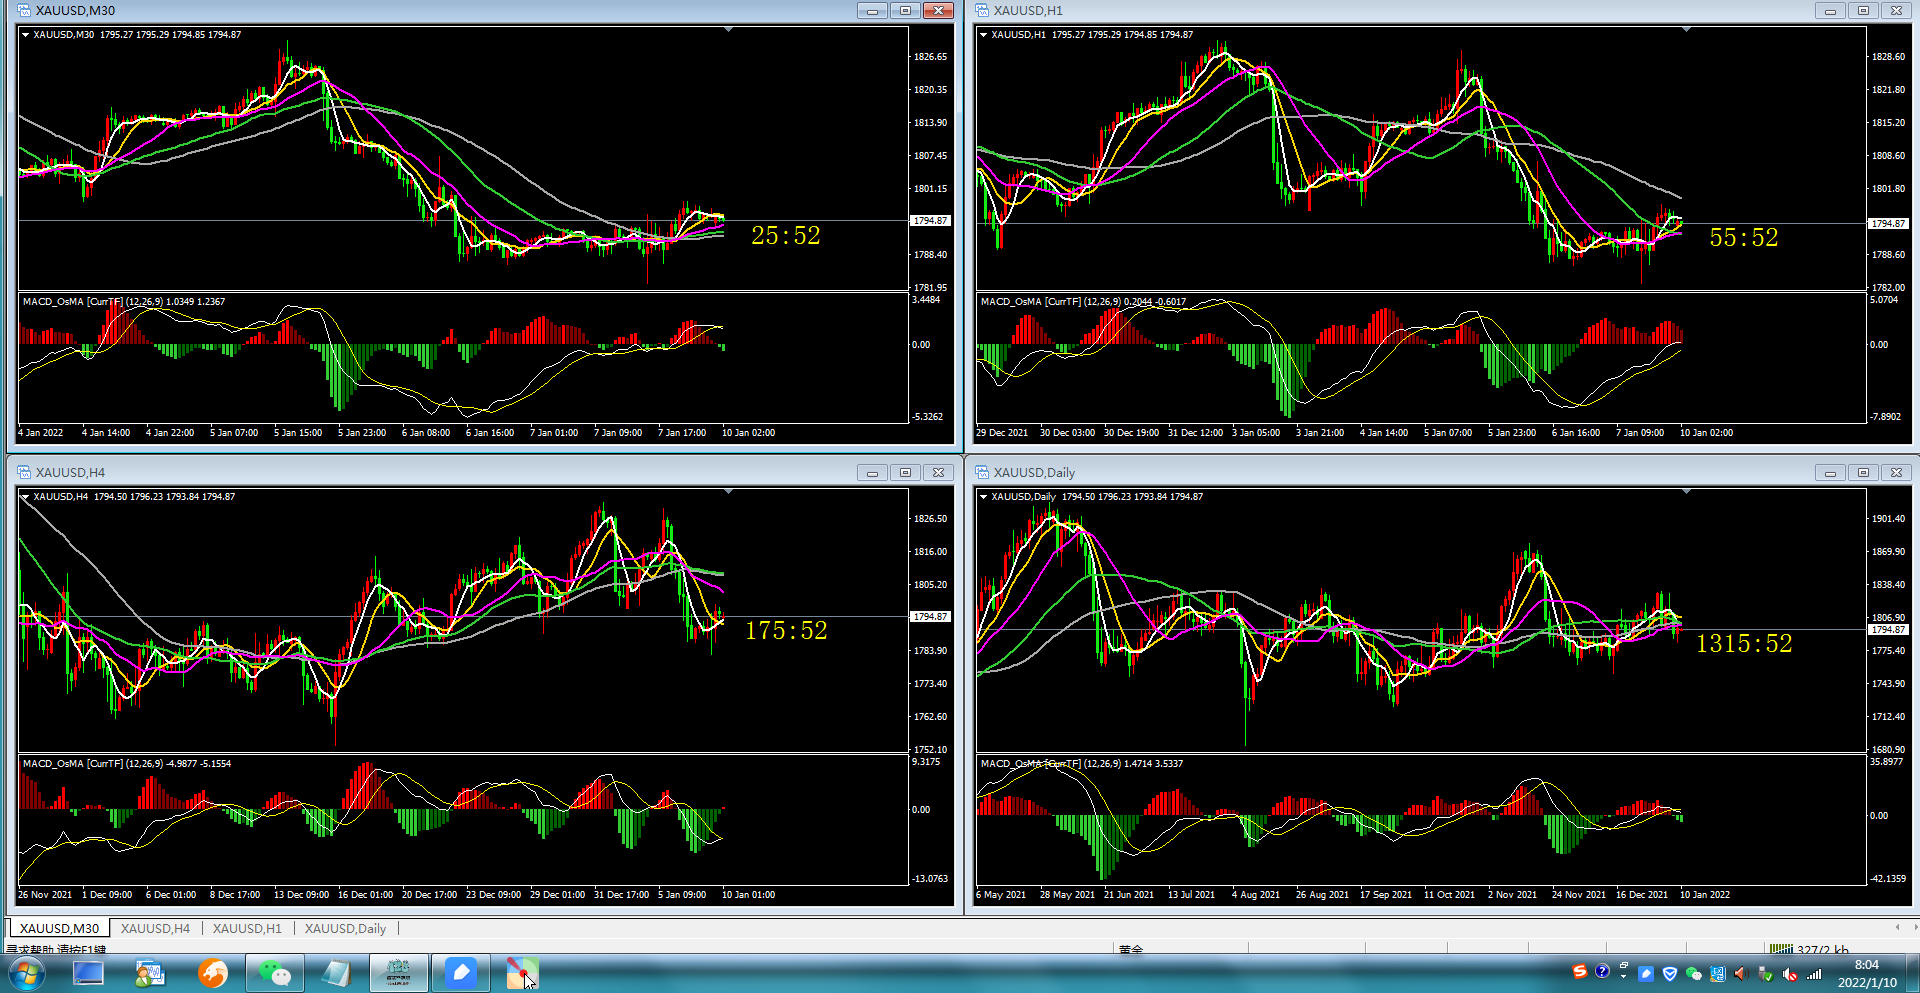The image size is (1920, 993).
Task: Click the XAUUSD,H1 window title icon
Action: tap(982, 10)
